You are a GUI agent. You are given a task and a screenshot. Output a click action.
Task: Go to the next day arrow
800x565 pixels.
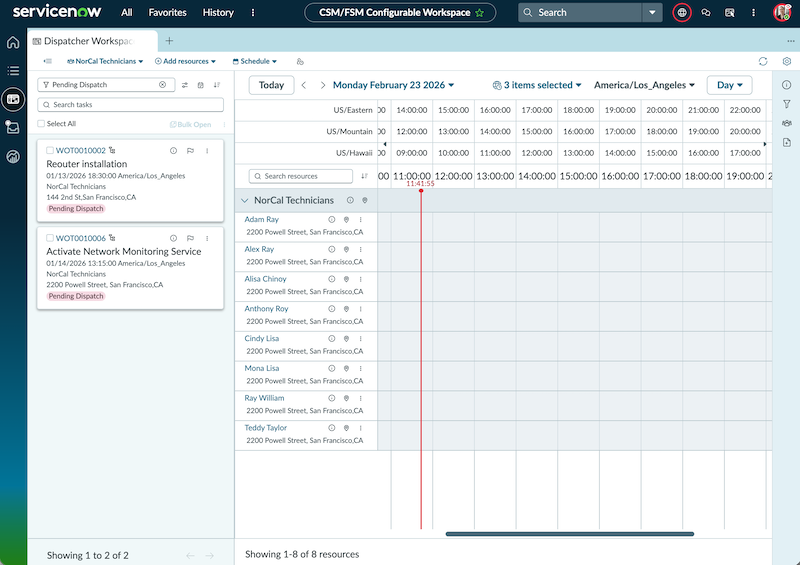pyautogui.click(x=322, y=85)
